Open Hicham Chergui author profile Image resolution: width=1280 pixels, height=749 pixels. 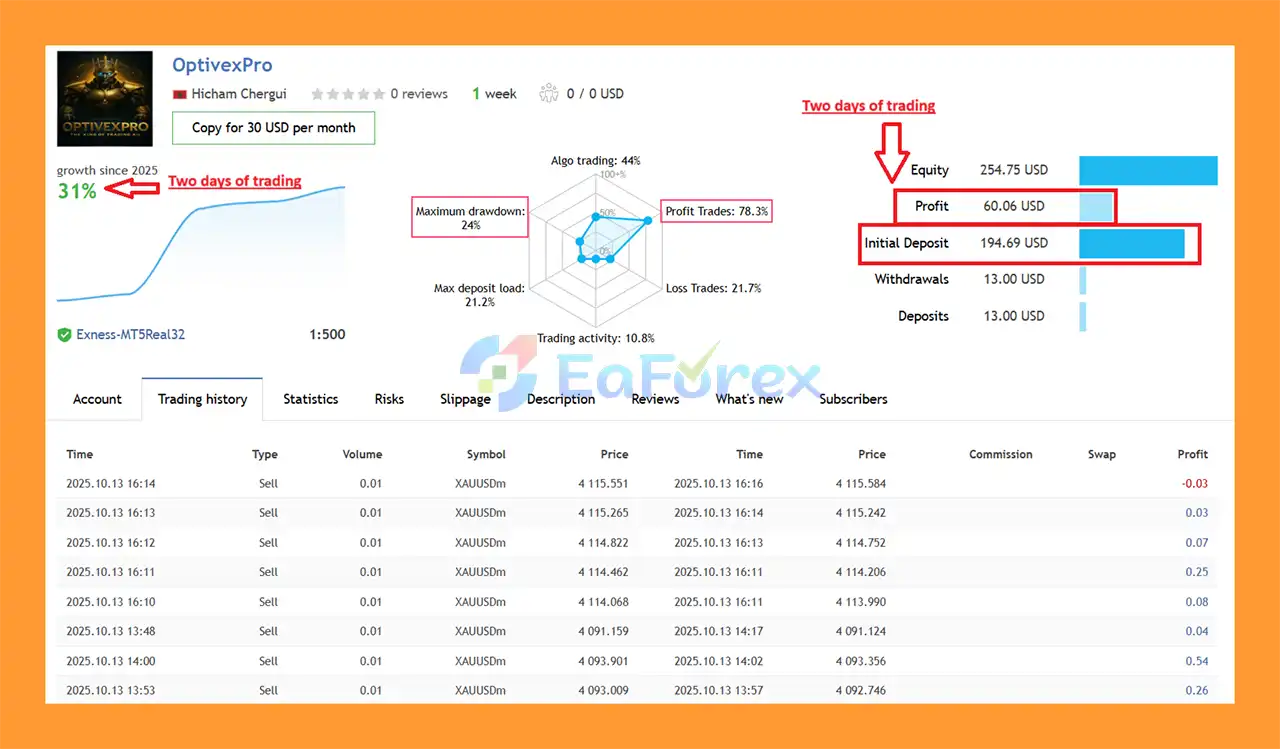pos(239,94)
